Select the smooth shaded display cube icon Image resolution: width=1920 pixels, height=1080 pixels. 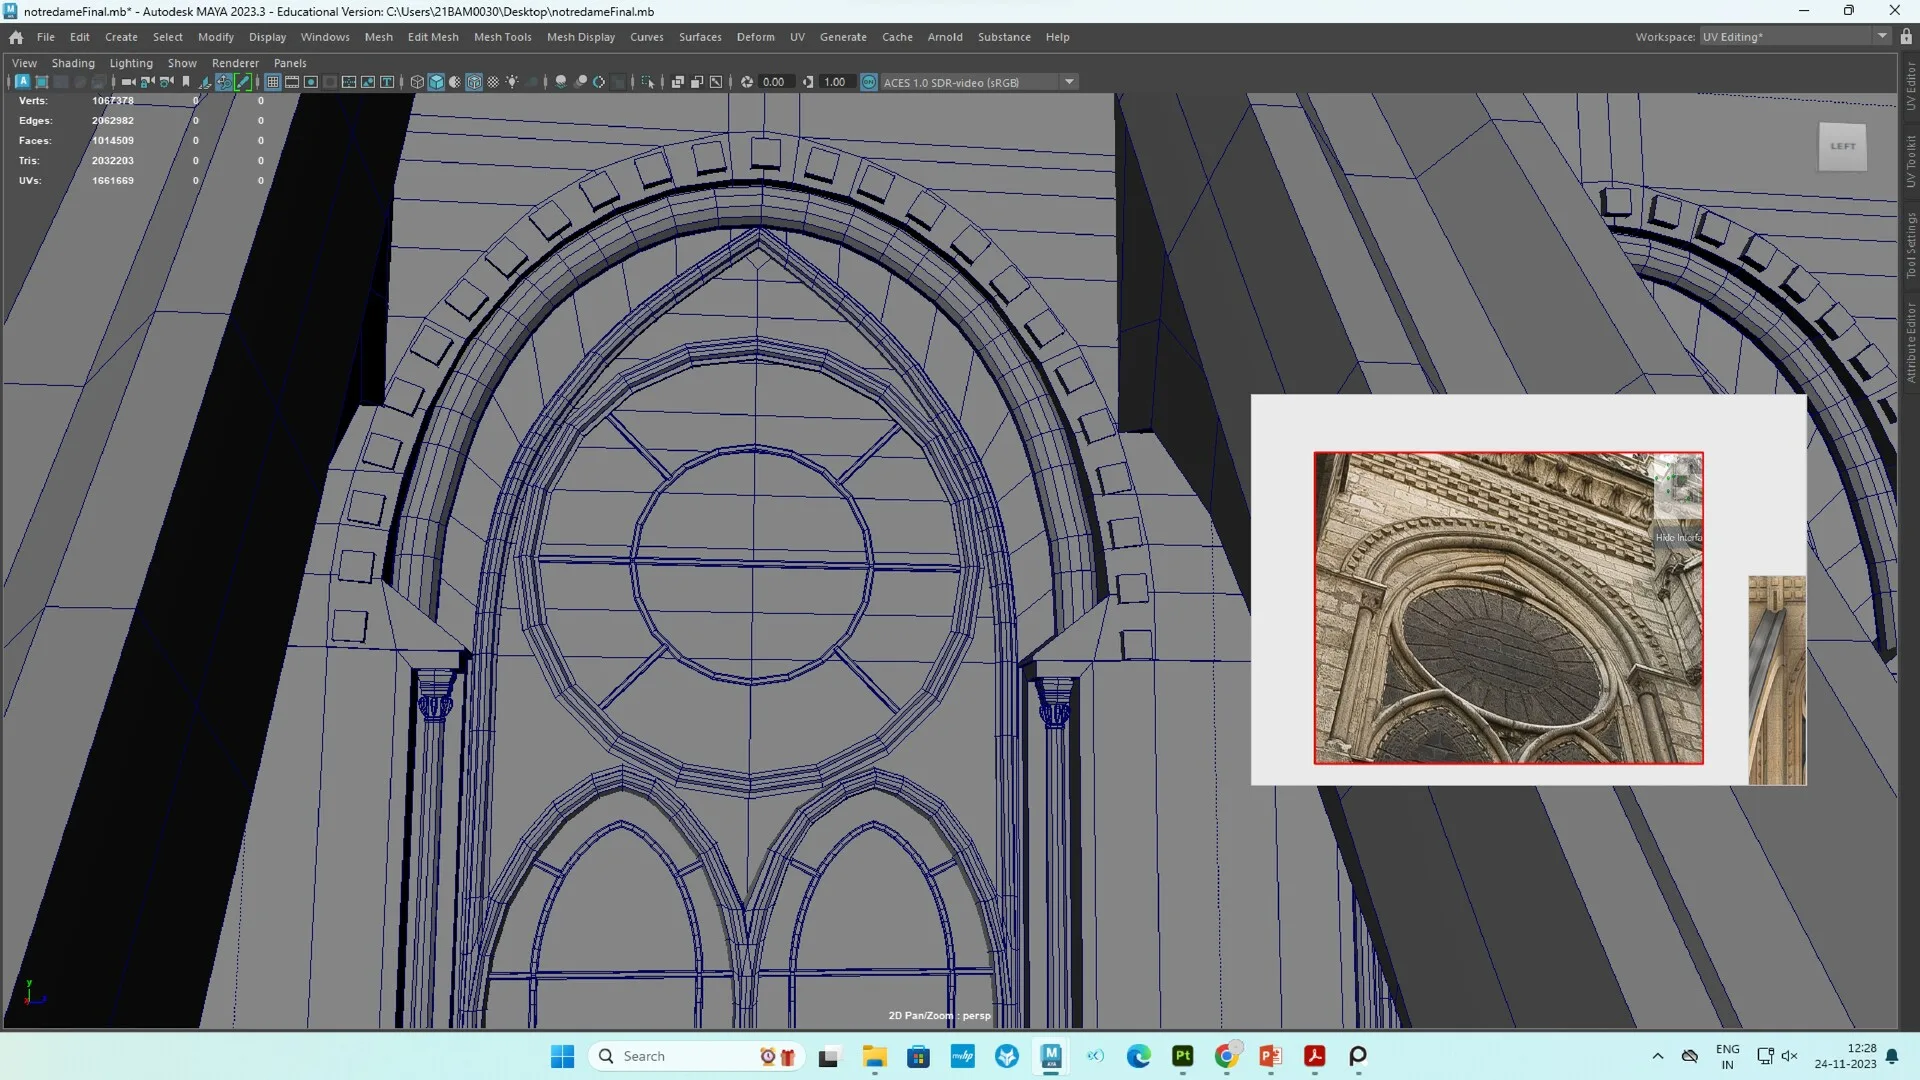436,82
